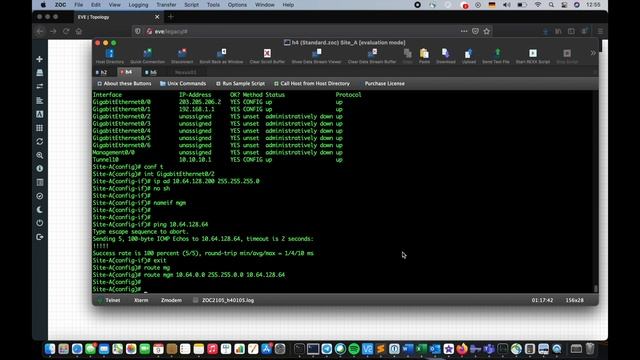Click the Firefox bookmark star icon
The height and width of the screenshot is (360, 640).
487,31
